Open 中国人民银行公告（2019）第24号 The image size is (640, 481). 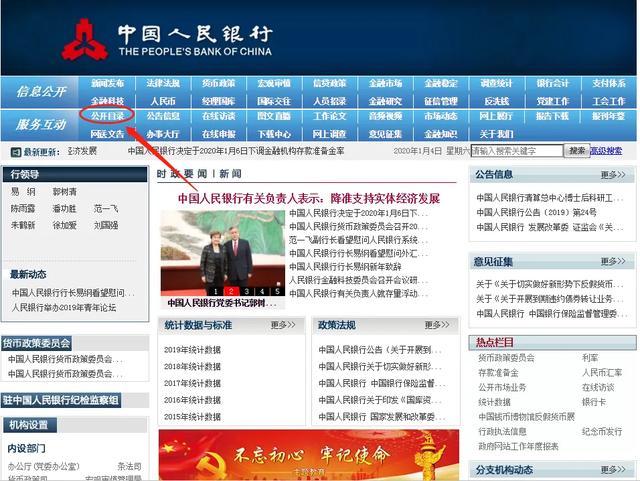[536, 212]
